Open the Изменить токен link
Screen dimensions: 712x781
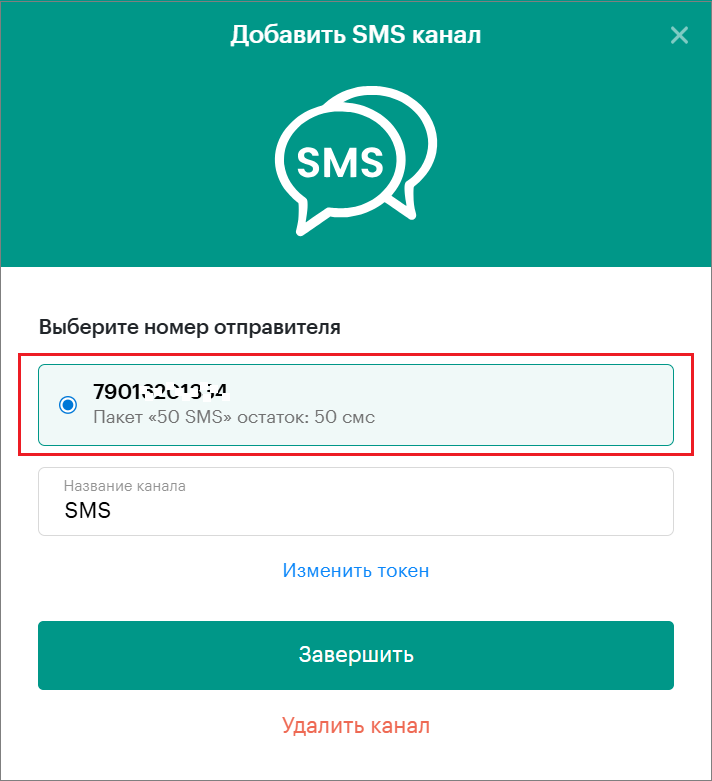pyautogui.click(x=356, y=570)
